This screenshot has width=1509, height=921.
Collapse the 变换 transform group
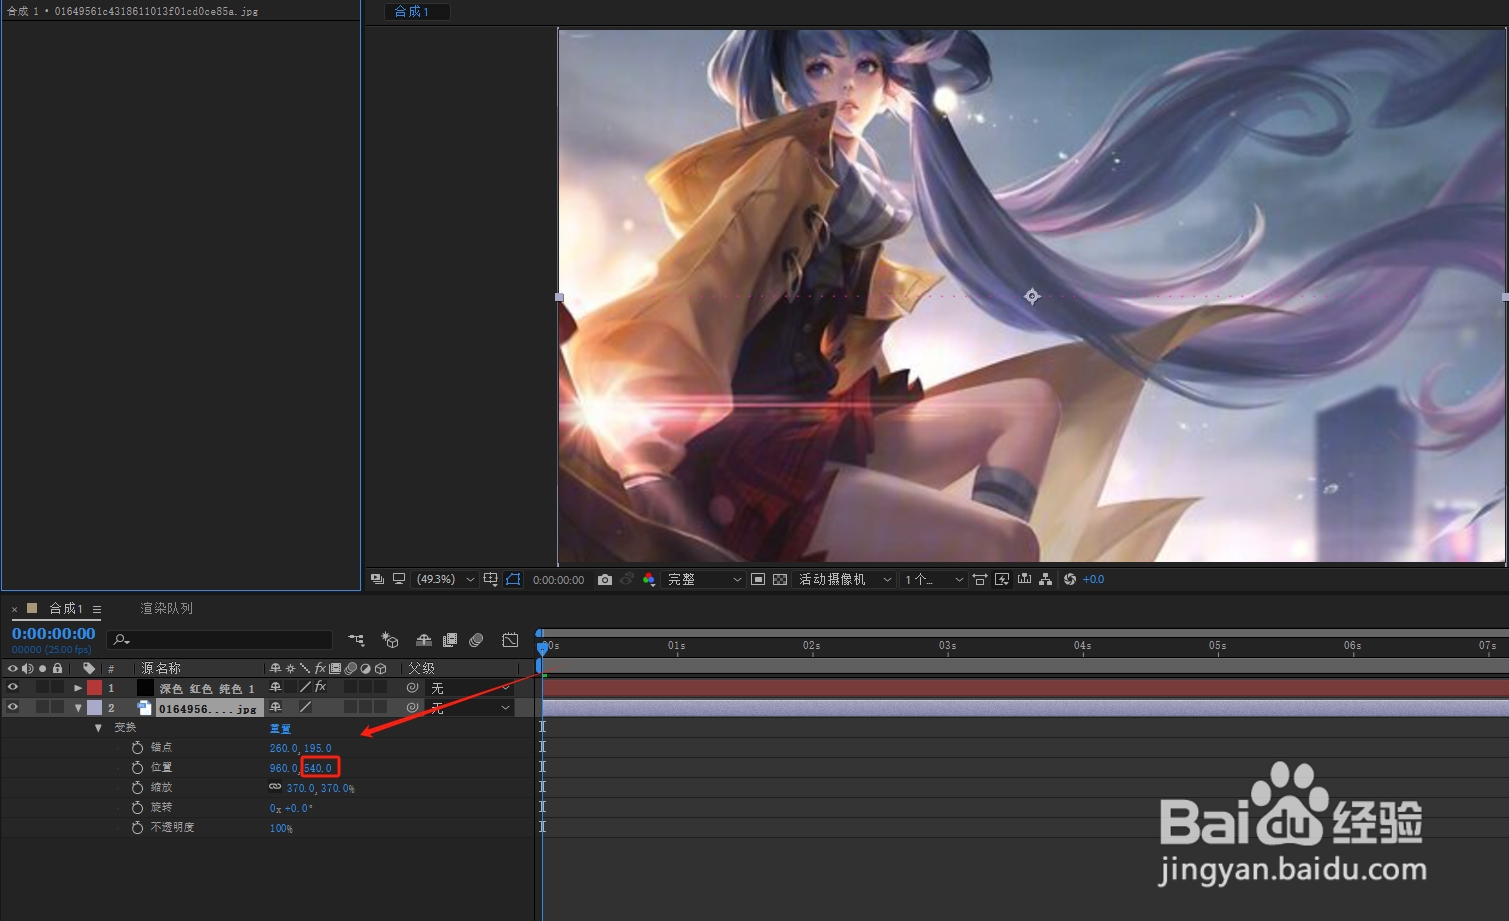(x=98, y=728)
